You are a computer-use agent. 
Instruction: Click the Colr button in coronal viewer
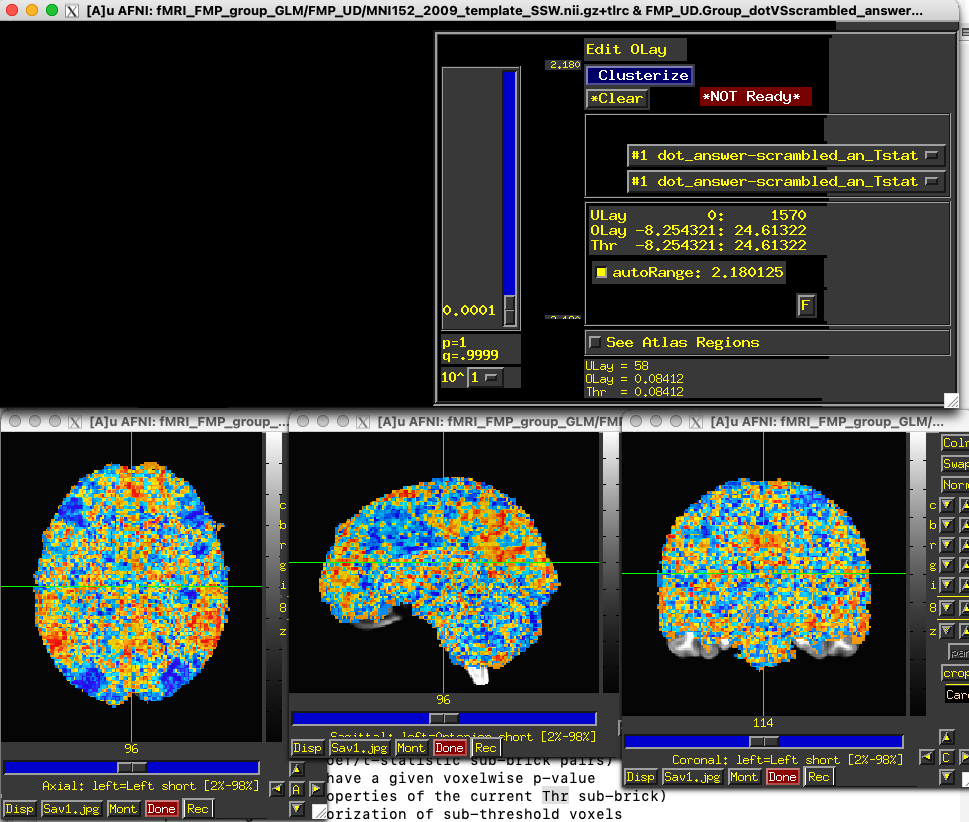pos(956,443)
